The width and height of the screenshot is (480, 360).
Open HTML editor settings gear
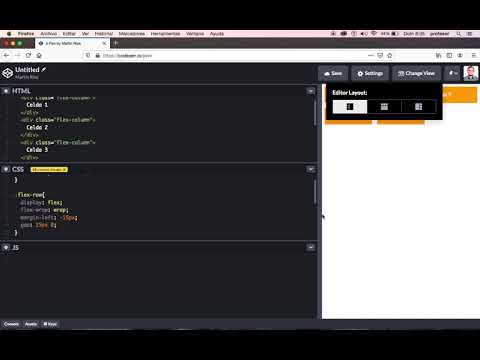pyautogui.click(x=6, y=91)
